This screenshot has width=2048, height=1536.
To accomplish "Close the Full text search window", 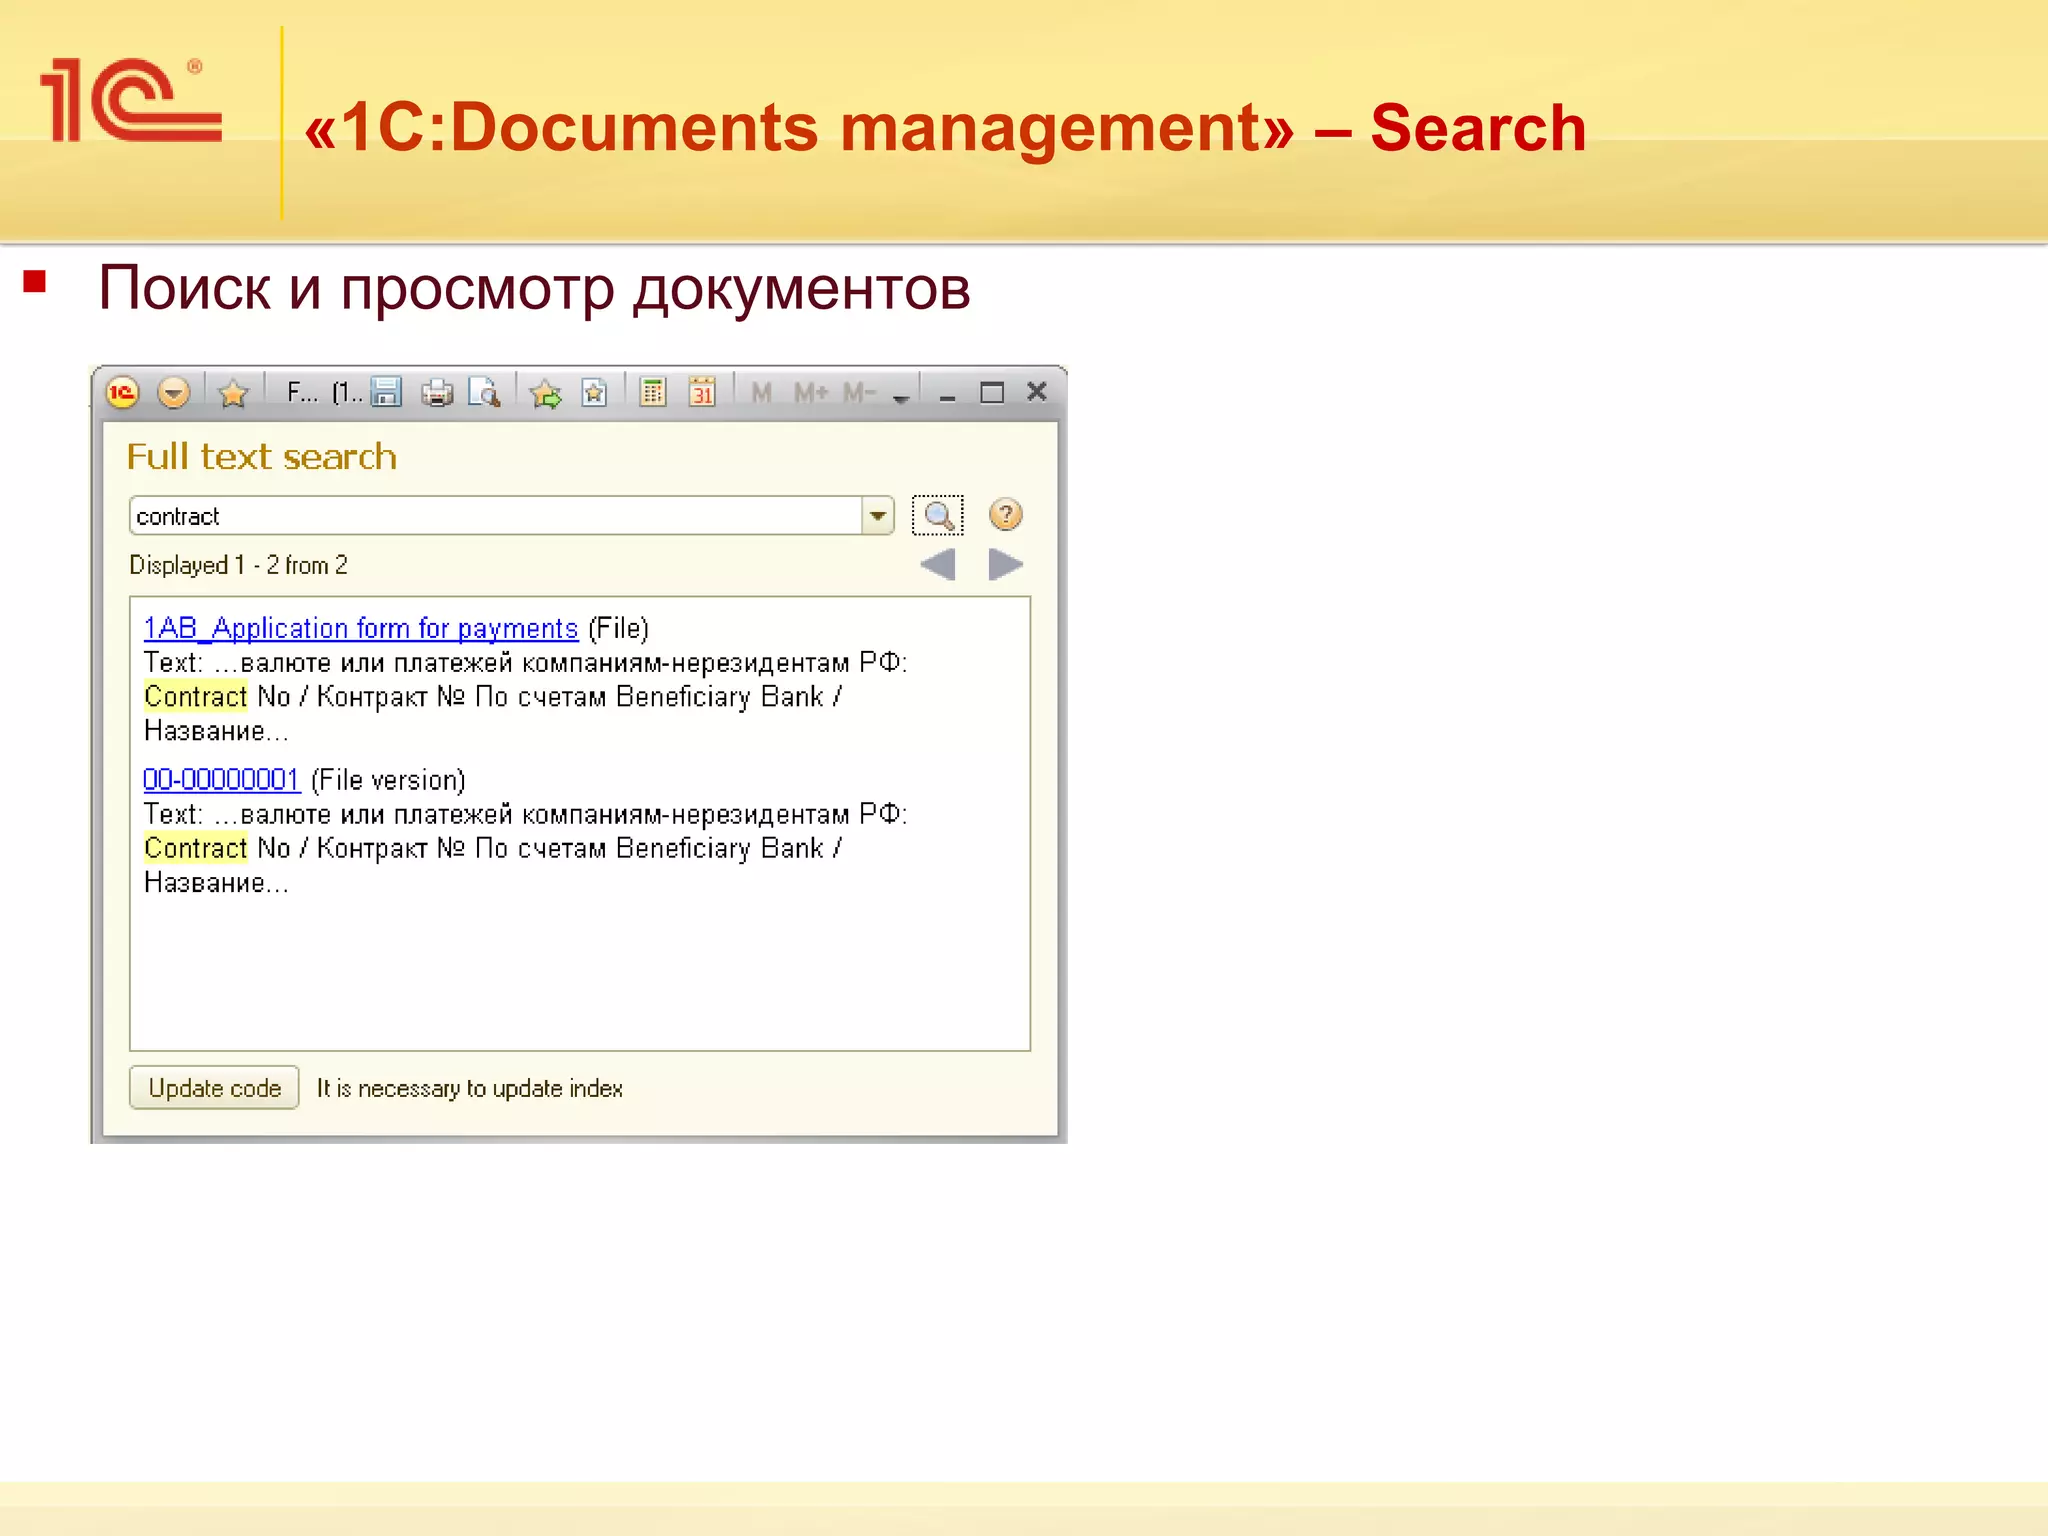I will 1037,392.
